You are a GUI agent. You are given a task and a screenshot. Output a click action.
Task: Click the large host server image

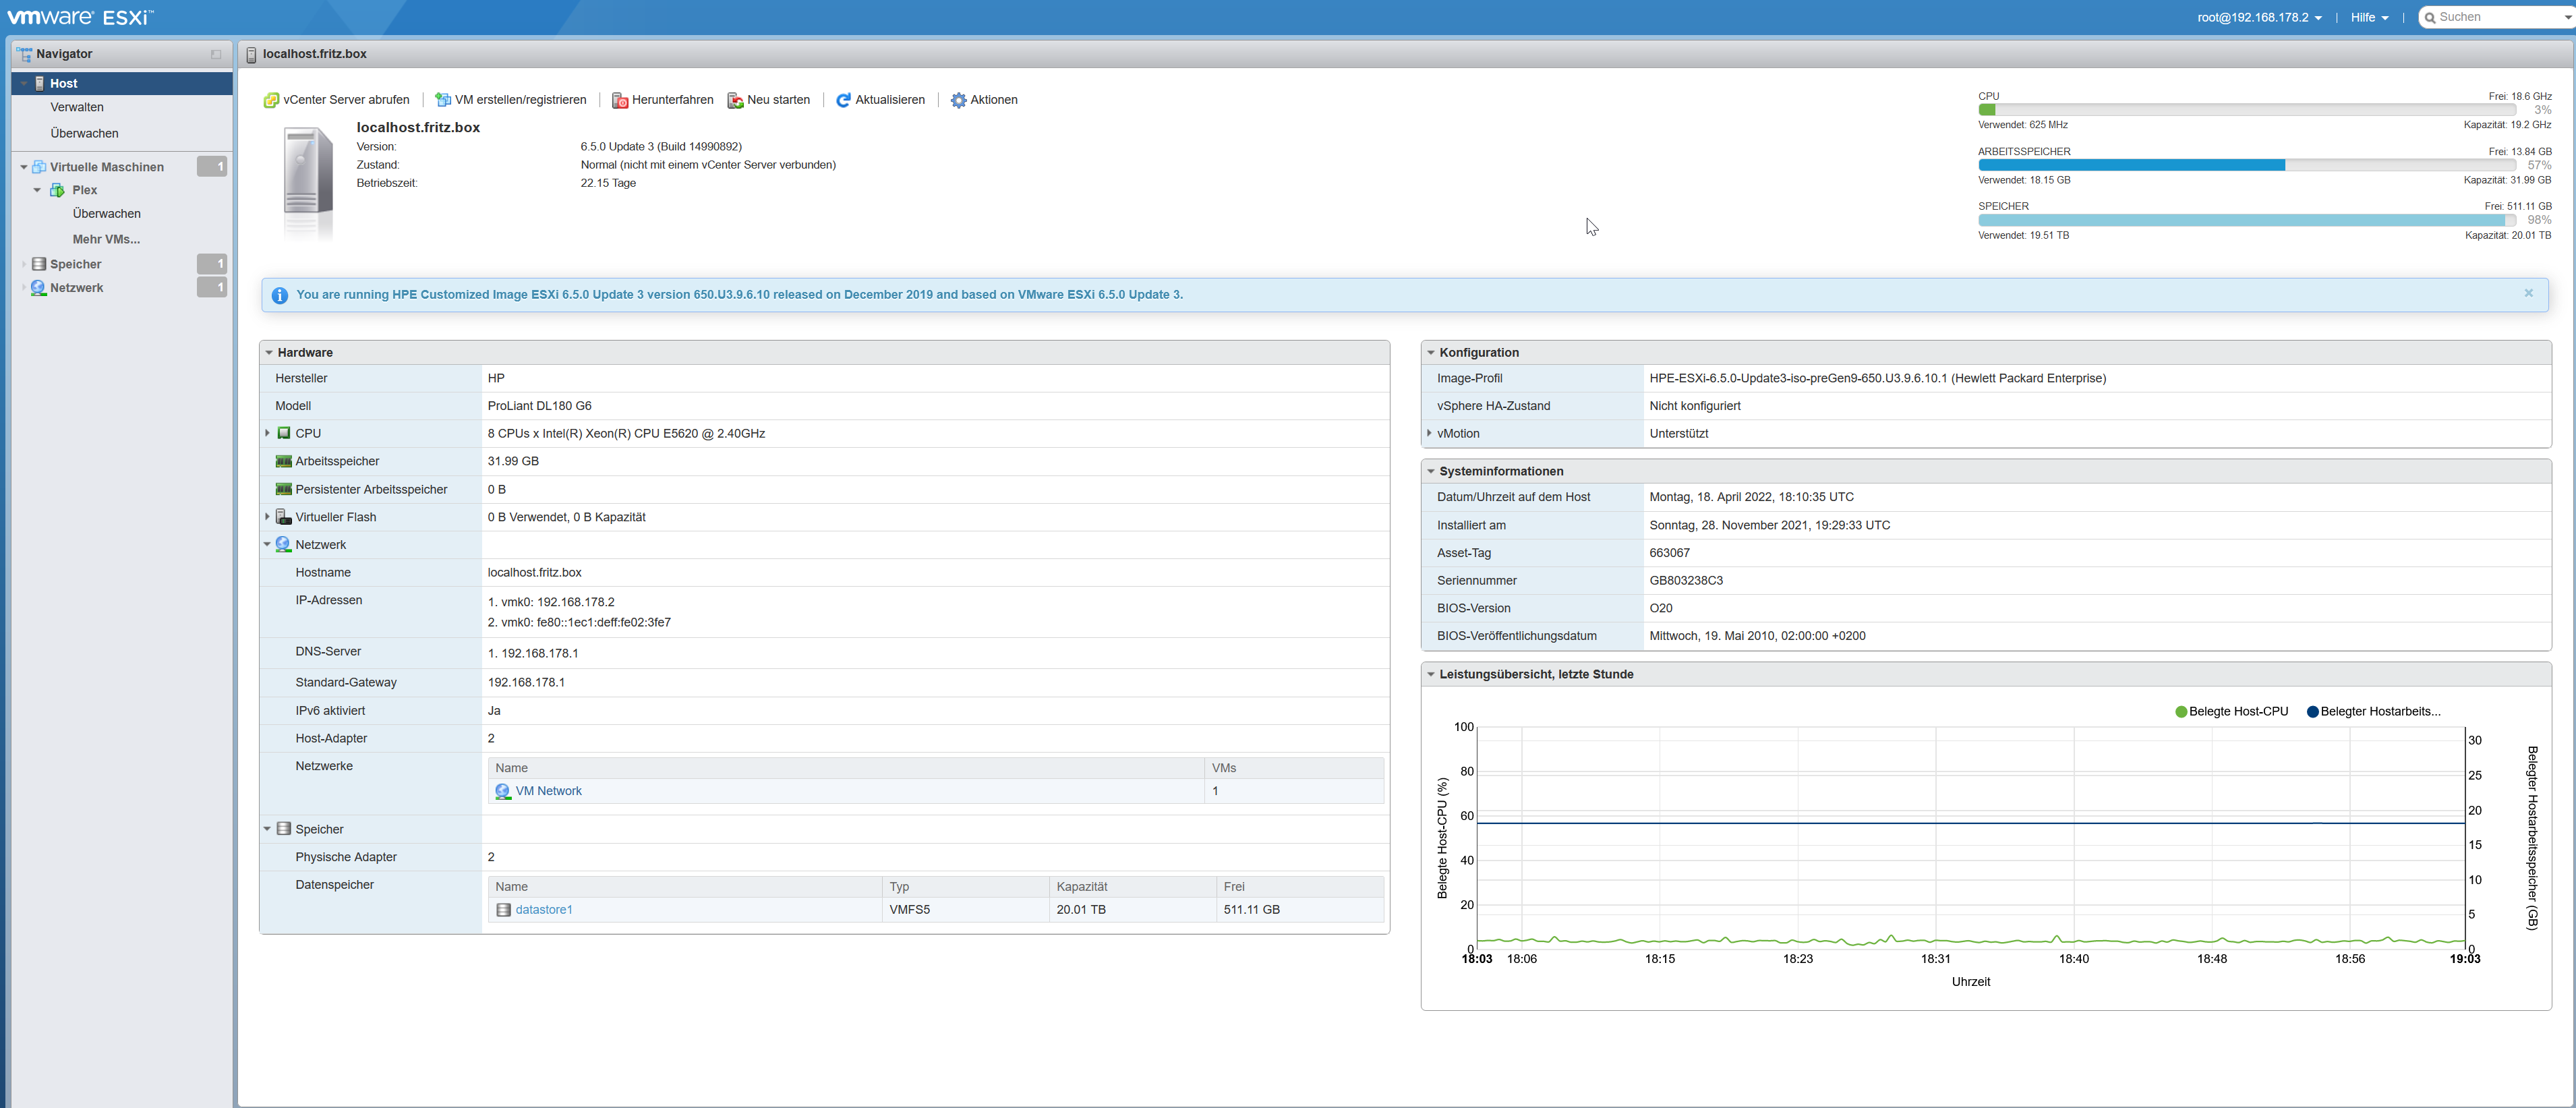[308, 183]
